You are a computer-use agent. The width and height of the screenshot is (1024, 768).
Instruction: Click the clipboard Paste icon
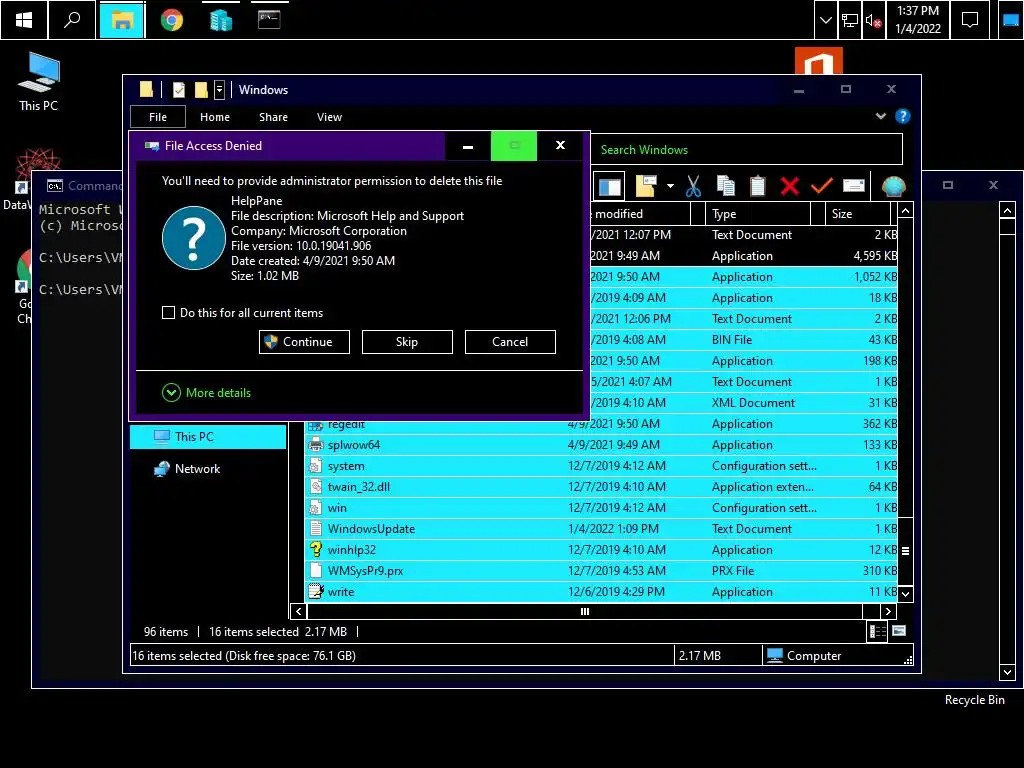758,187
